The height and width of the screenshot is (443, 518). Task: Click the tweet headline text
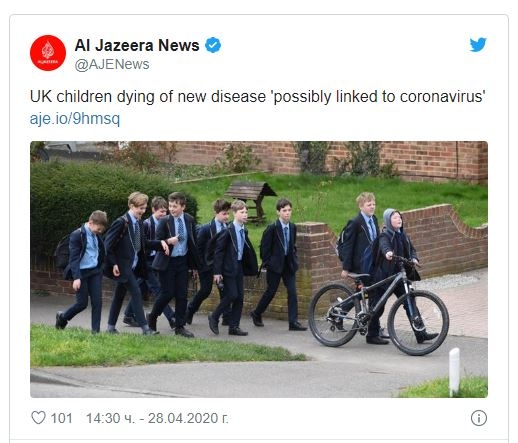[257, 97]
